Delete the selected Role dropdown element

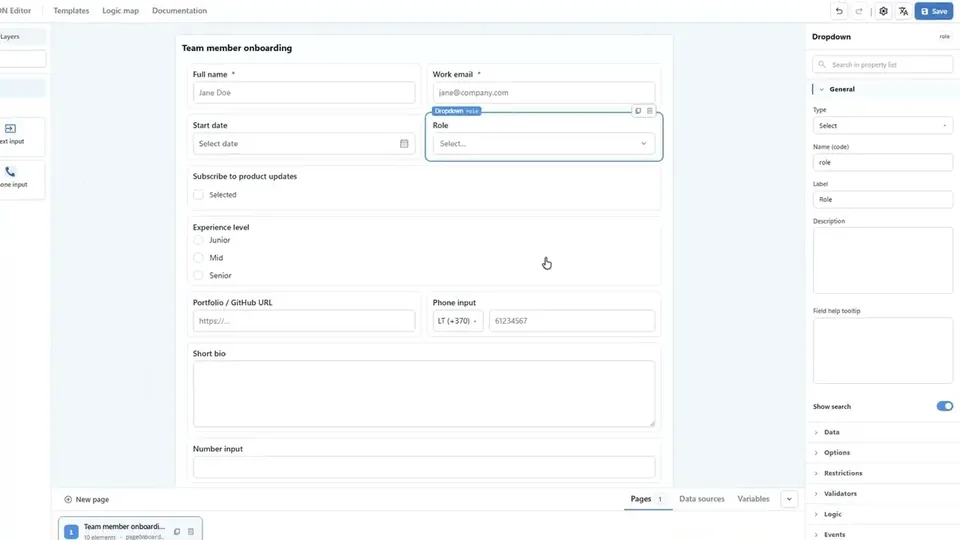[x=650, y=111]
